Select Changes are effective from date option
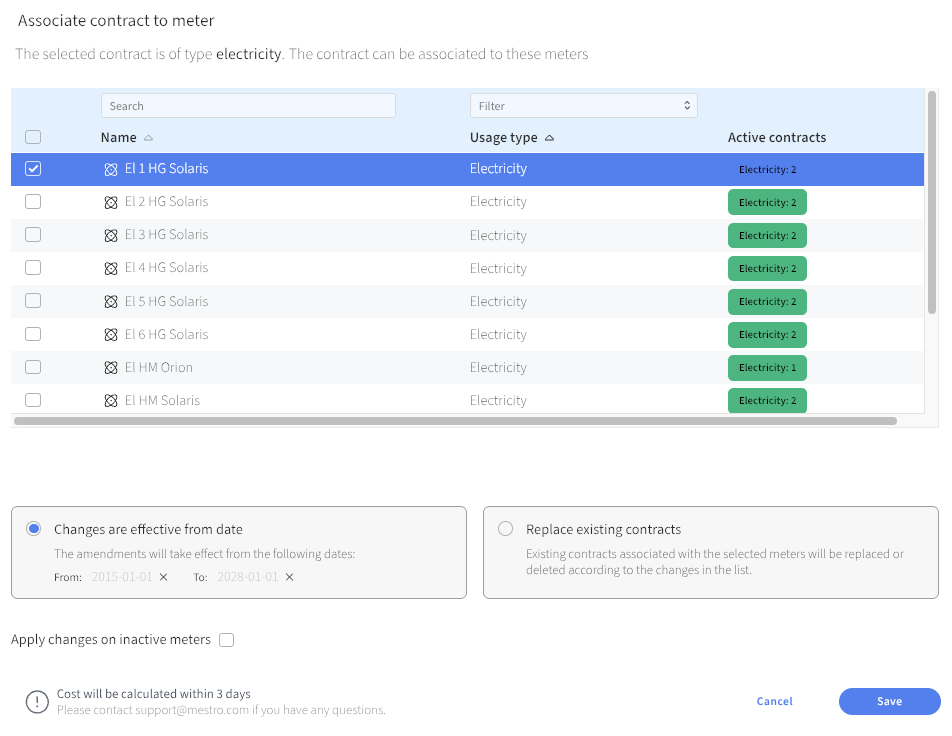Screen dimensions: 952x736 (x=34, y=529)
